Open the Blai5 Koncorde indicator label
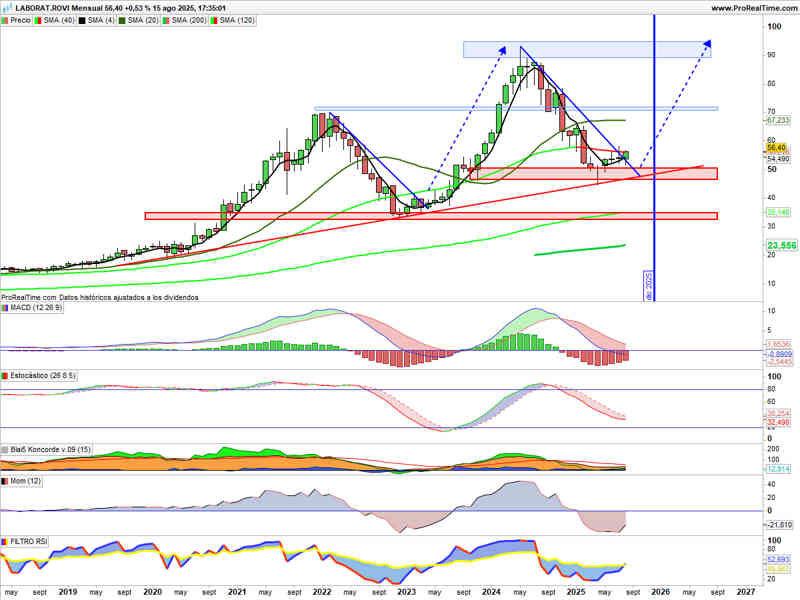The image size is (800, 600). point(50,449)
